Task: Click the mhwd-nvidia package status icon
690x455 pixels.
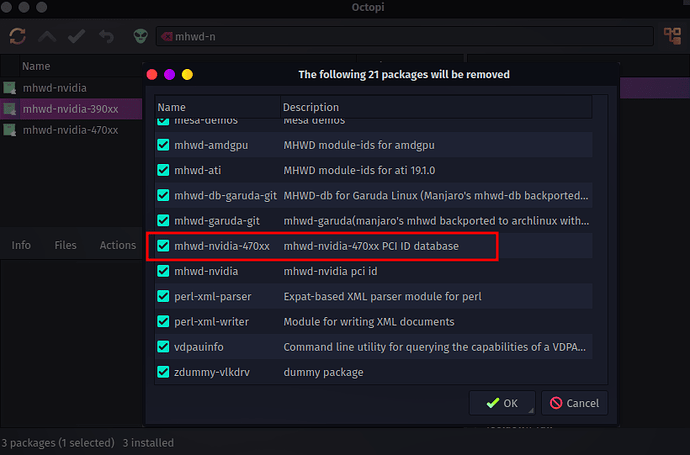Action: (10, 88)
